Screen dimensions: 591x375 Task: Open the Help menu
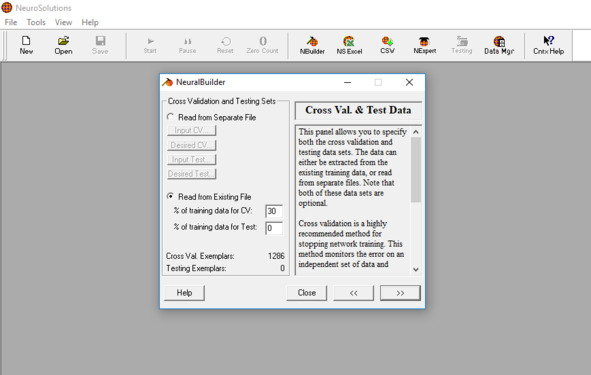(90, 22)
